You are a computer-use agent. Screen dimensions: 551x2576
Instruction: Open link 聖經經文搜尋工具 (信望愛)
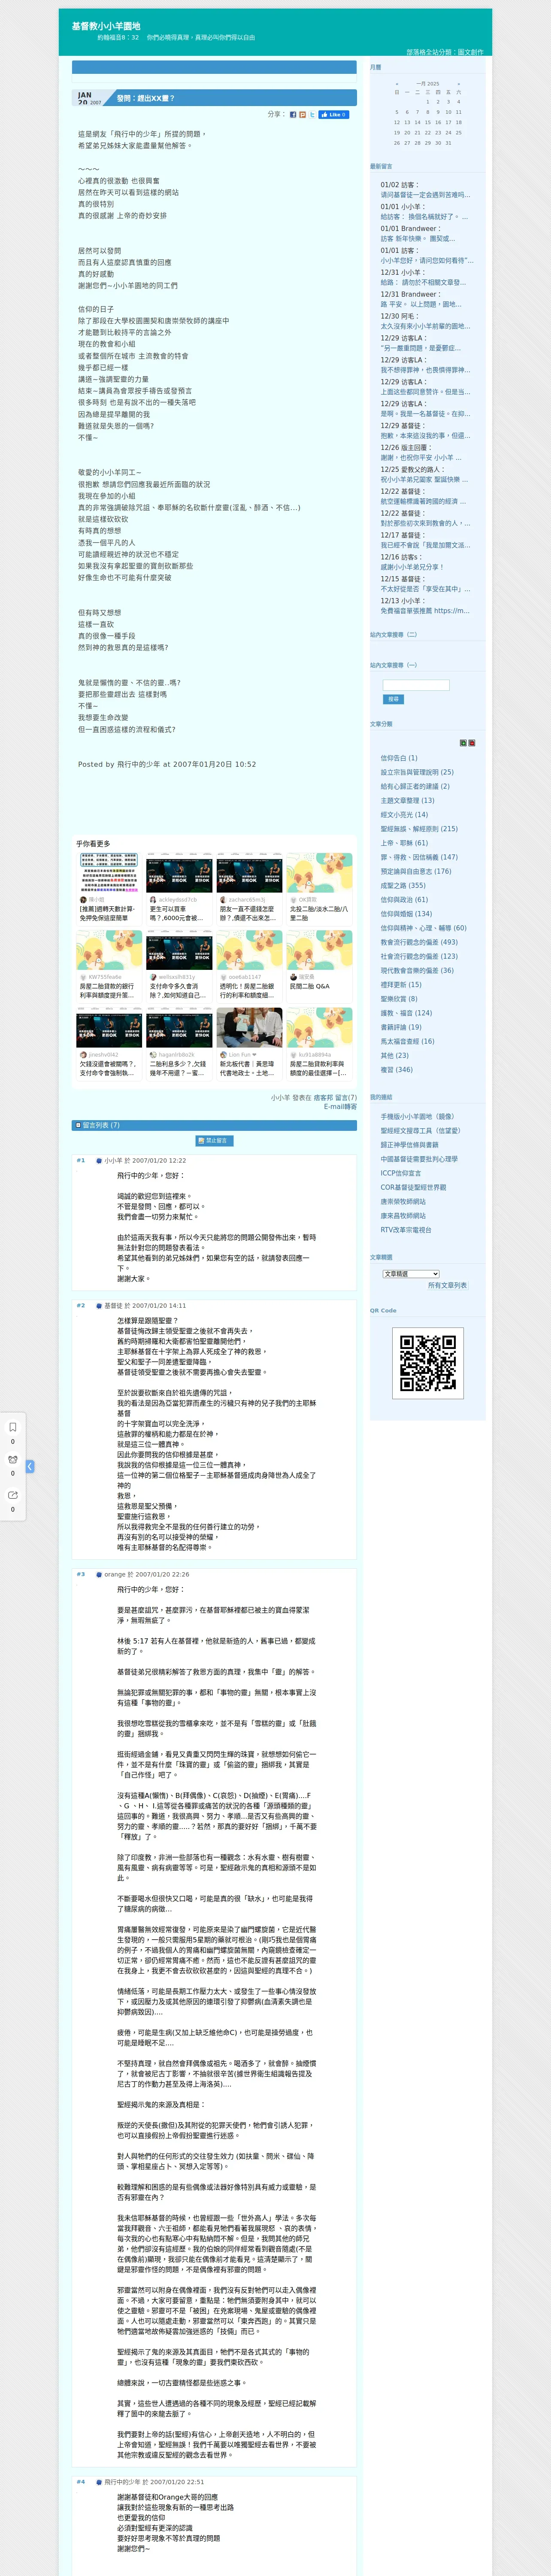(x=420, y=1131)
